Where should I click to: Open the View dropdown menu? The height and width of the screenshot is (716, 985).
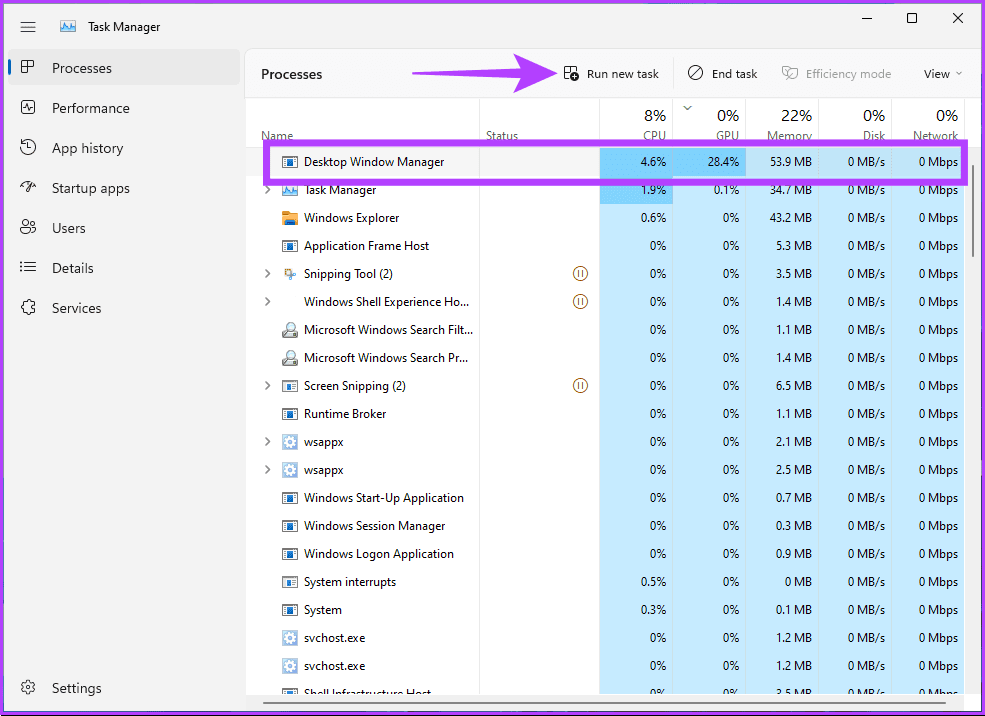(x=942, y=74)
